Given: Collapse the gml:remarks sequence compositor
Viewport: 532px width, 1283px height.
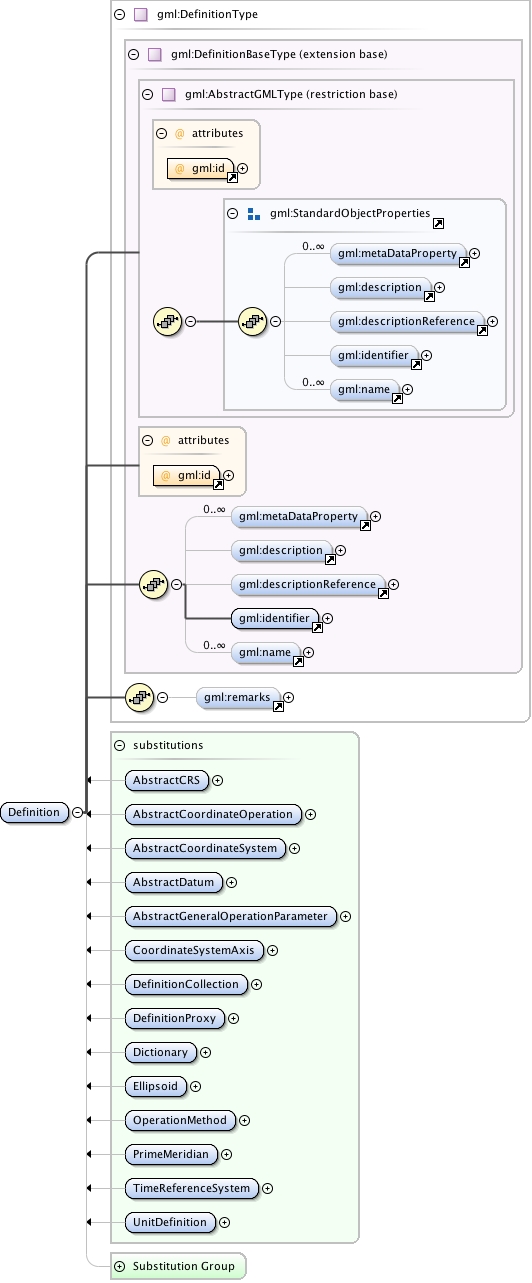Looking at the screenshot, I should pyautogui.click(x=162, y=697).
